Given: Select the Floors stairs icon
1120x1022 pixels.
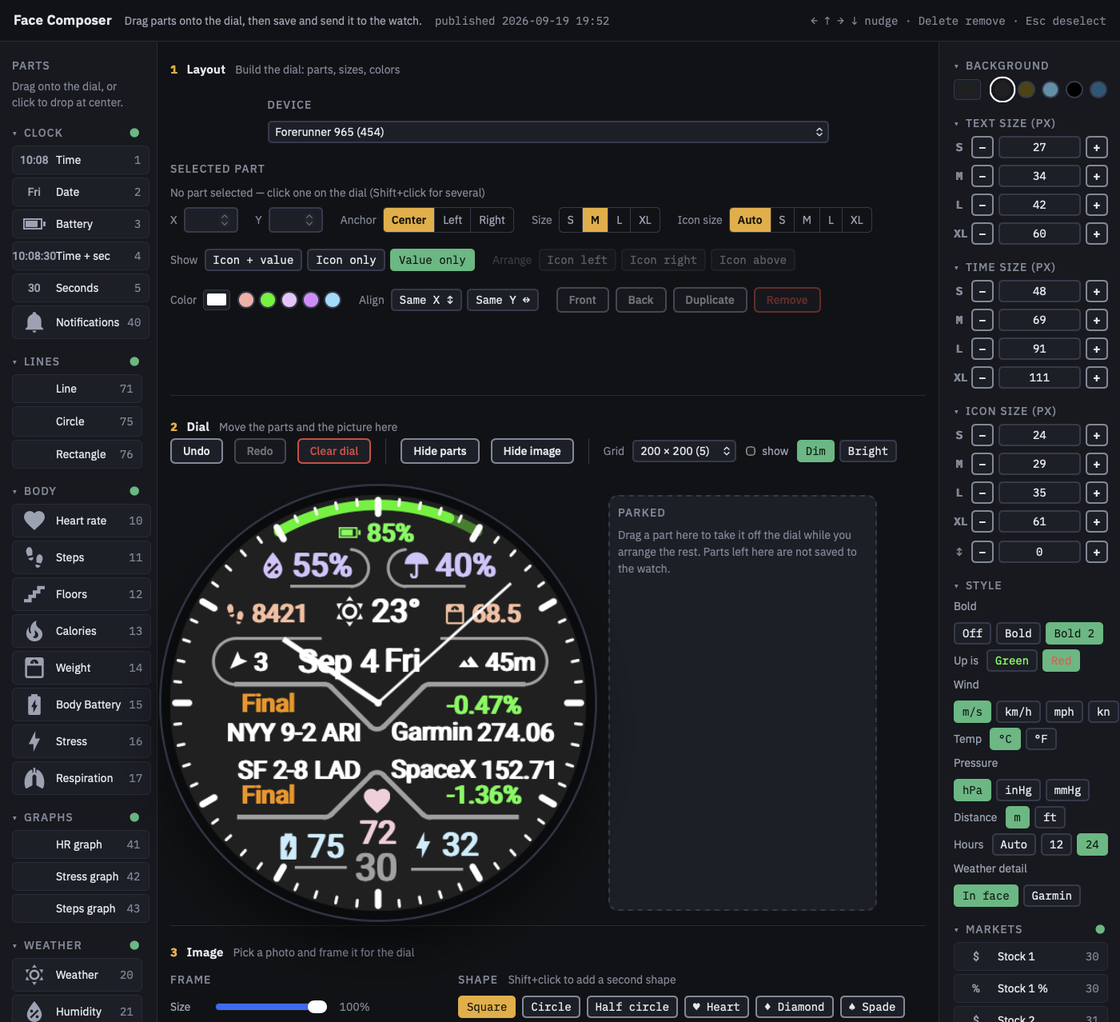Looking at the screenshot, I should (34, 594).
